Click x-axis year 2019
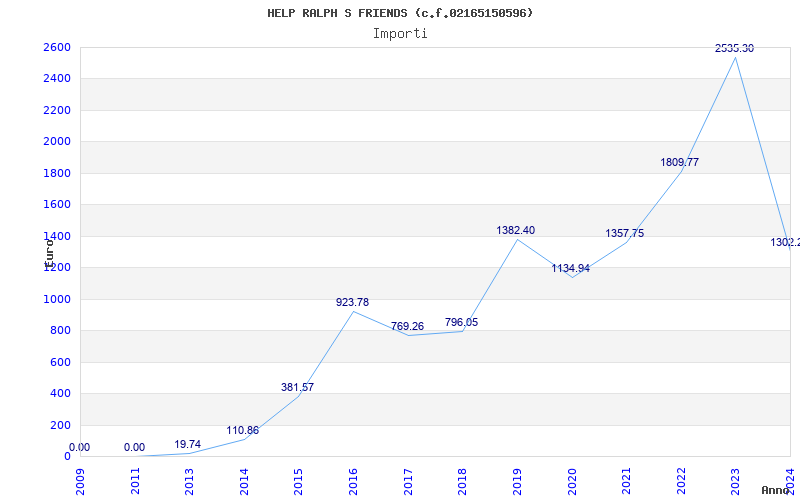 click(517, 482)
